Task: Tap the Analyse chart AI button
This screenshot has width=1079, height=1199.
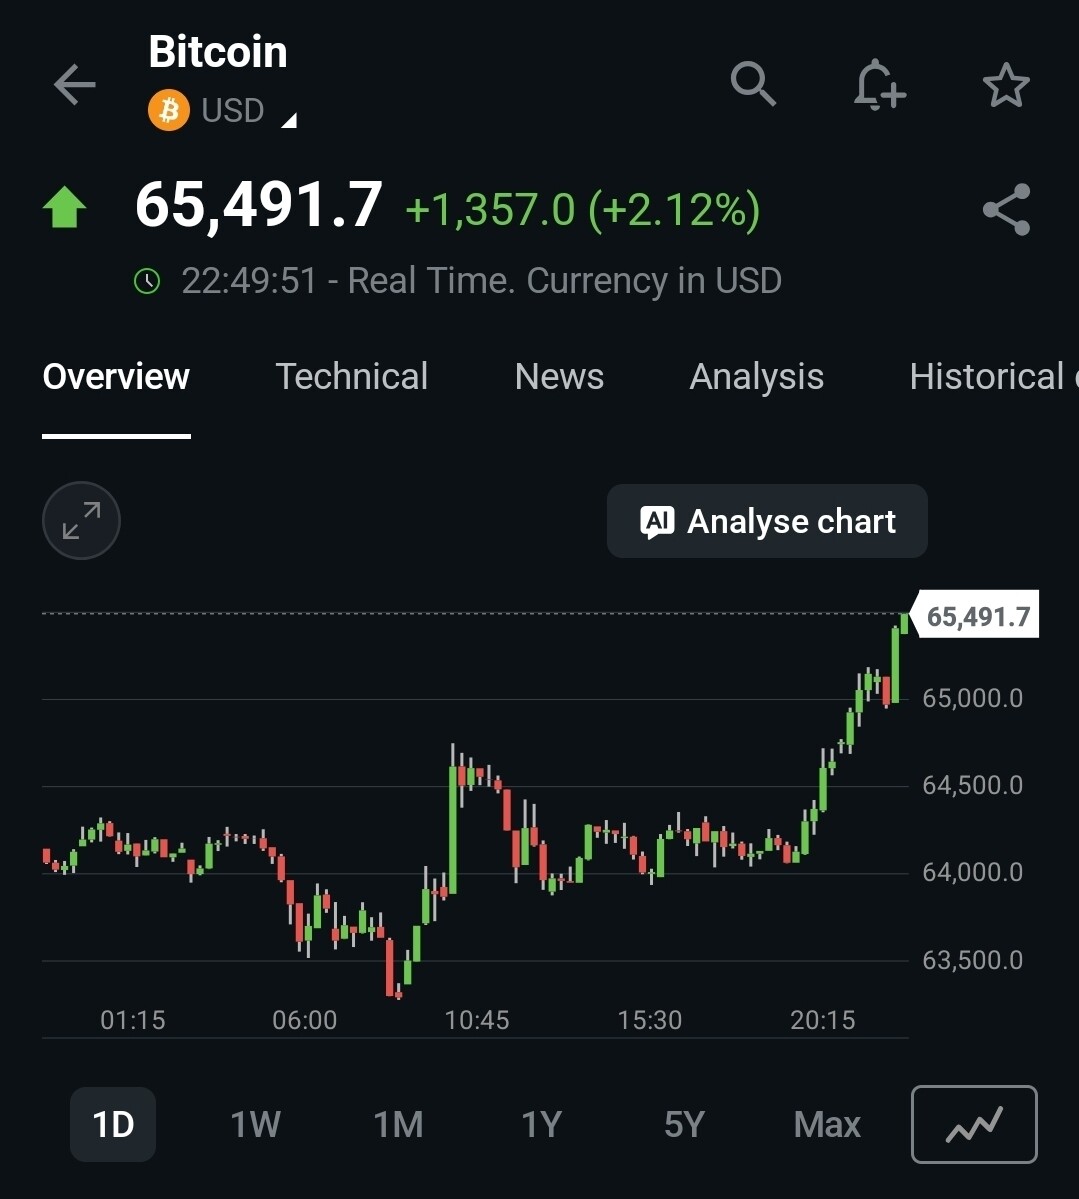Action: pos(767,522)
